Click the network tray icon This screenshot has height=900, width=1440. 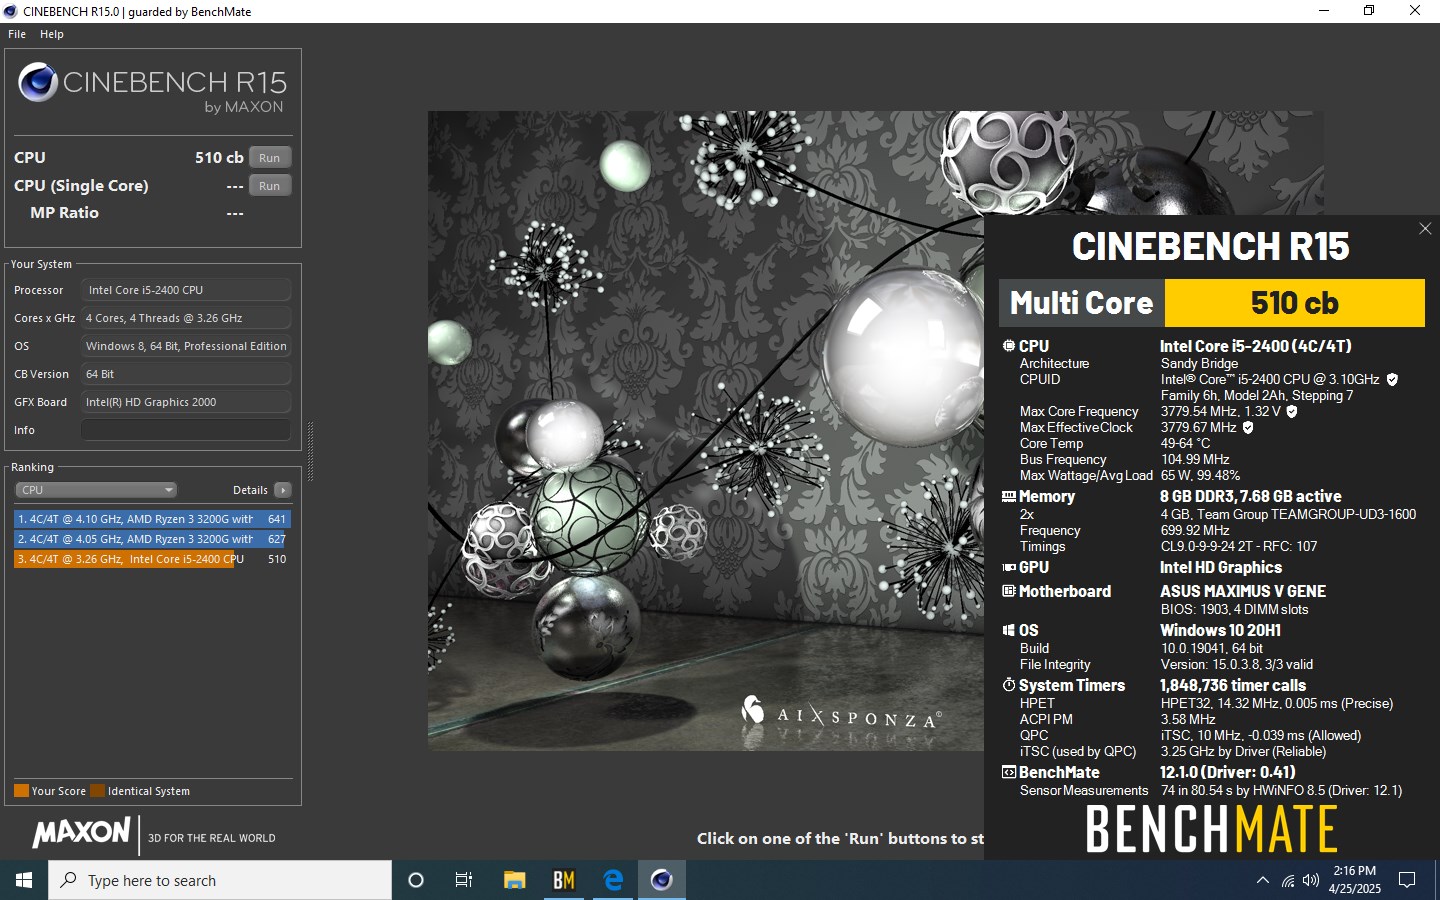1288,881
